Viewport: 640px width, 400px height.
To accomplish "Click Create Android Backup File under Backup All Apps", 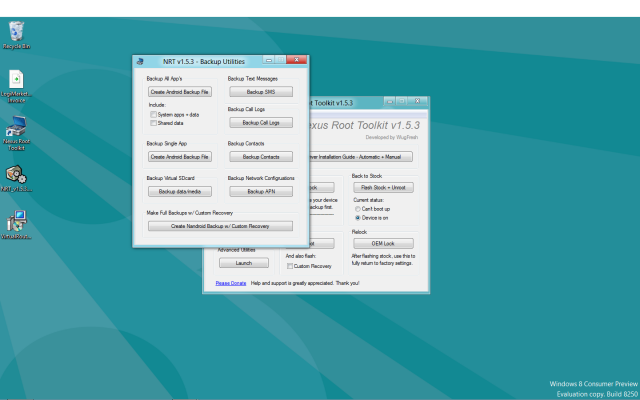I will pyautogui.click(x=180, y=92).
